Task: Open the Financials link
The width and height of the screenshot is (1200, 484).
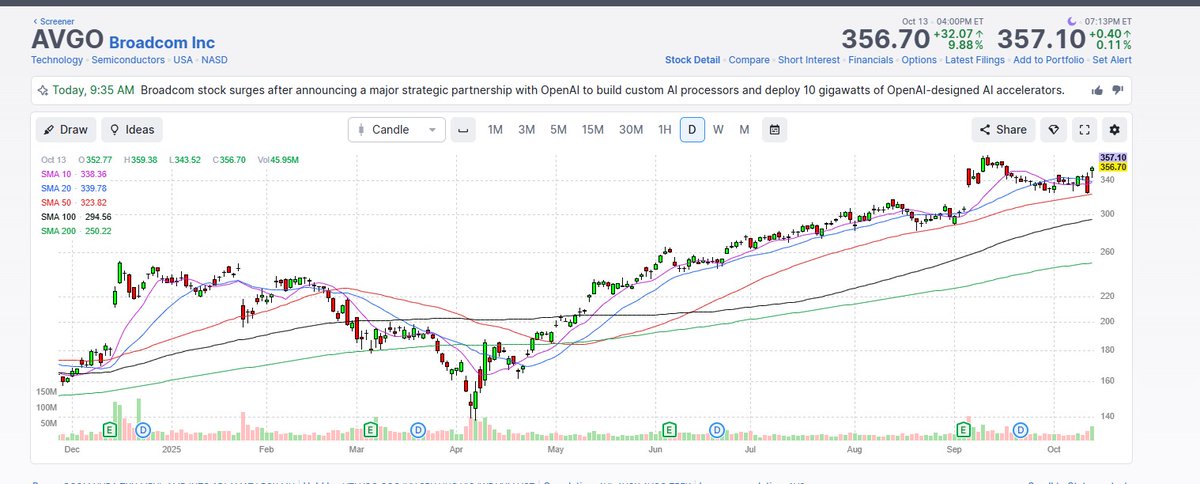Action: [x=872, y=60]
